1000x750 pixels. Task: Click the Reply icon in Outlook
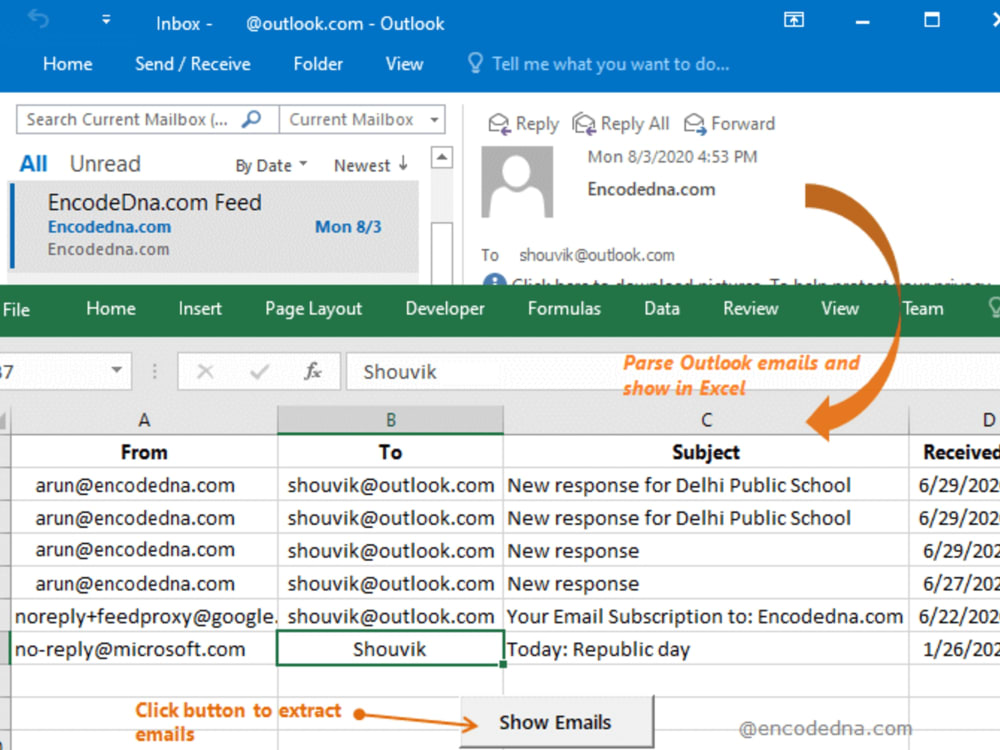[x=500, y=123]
